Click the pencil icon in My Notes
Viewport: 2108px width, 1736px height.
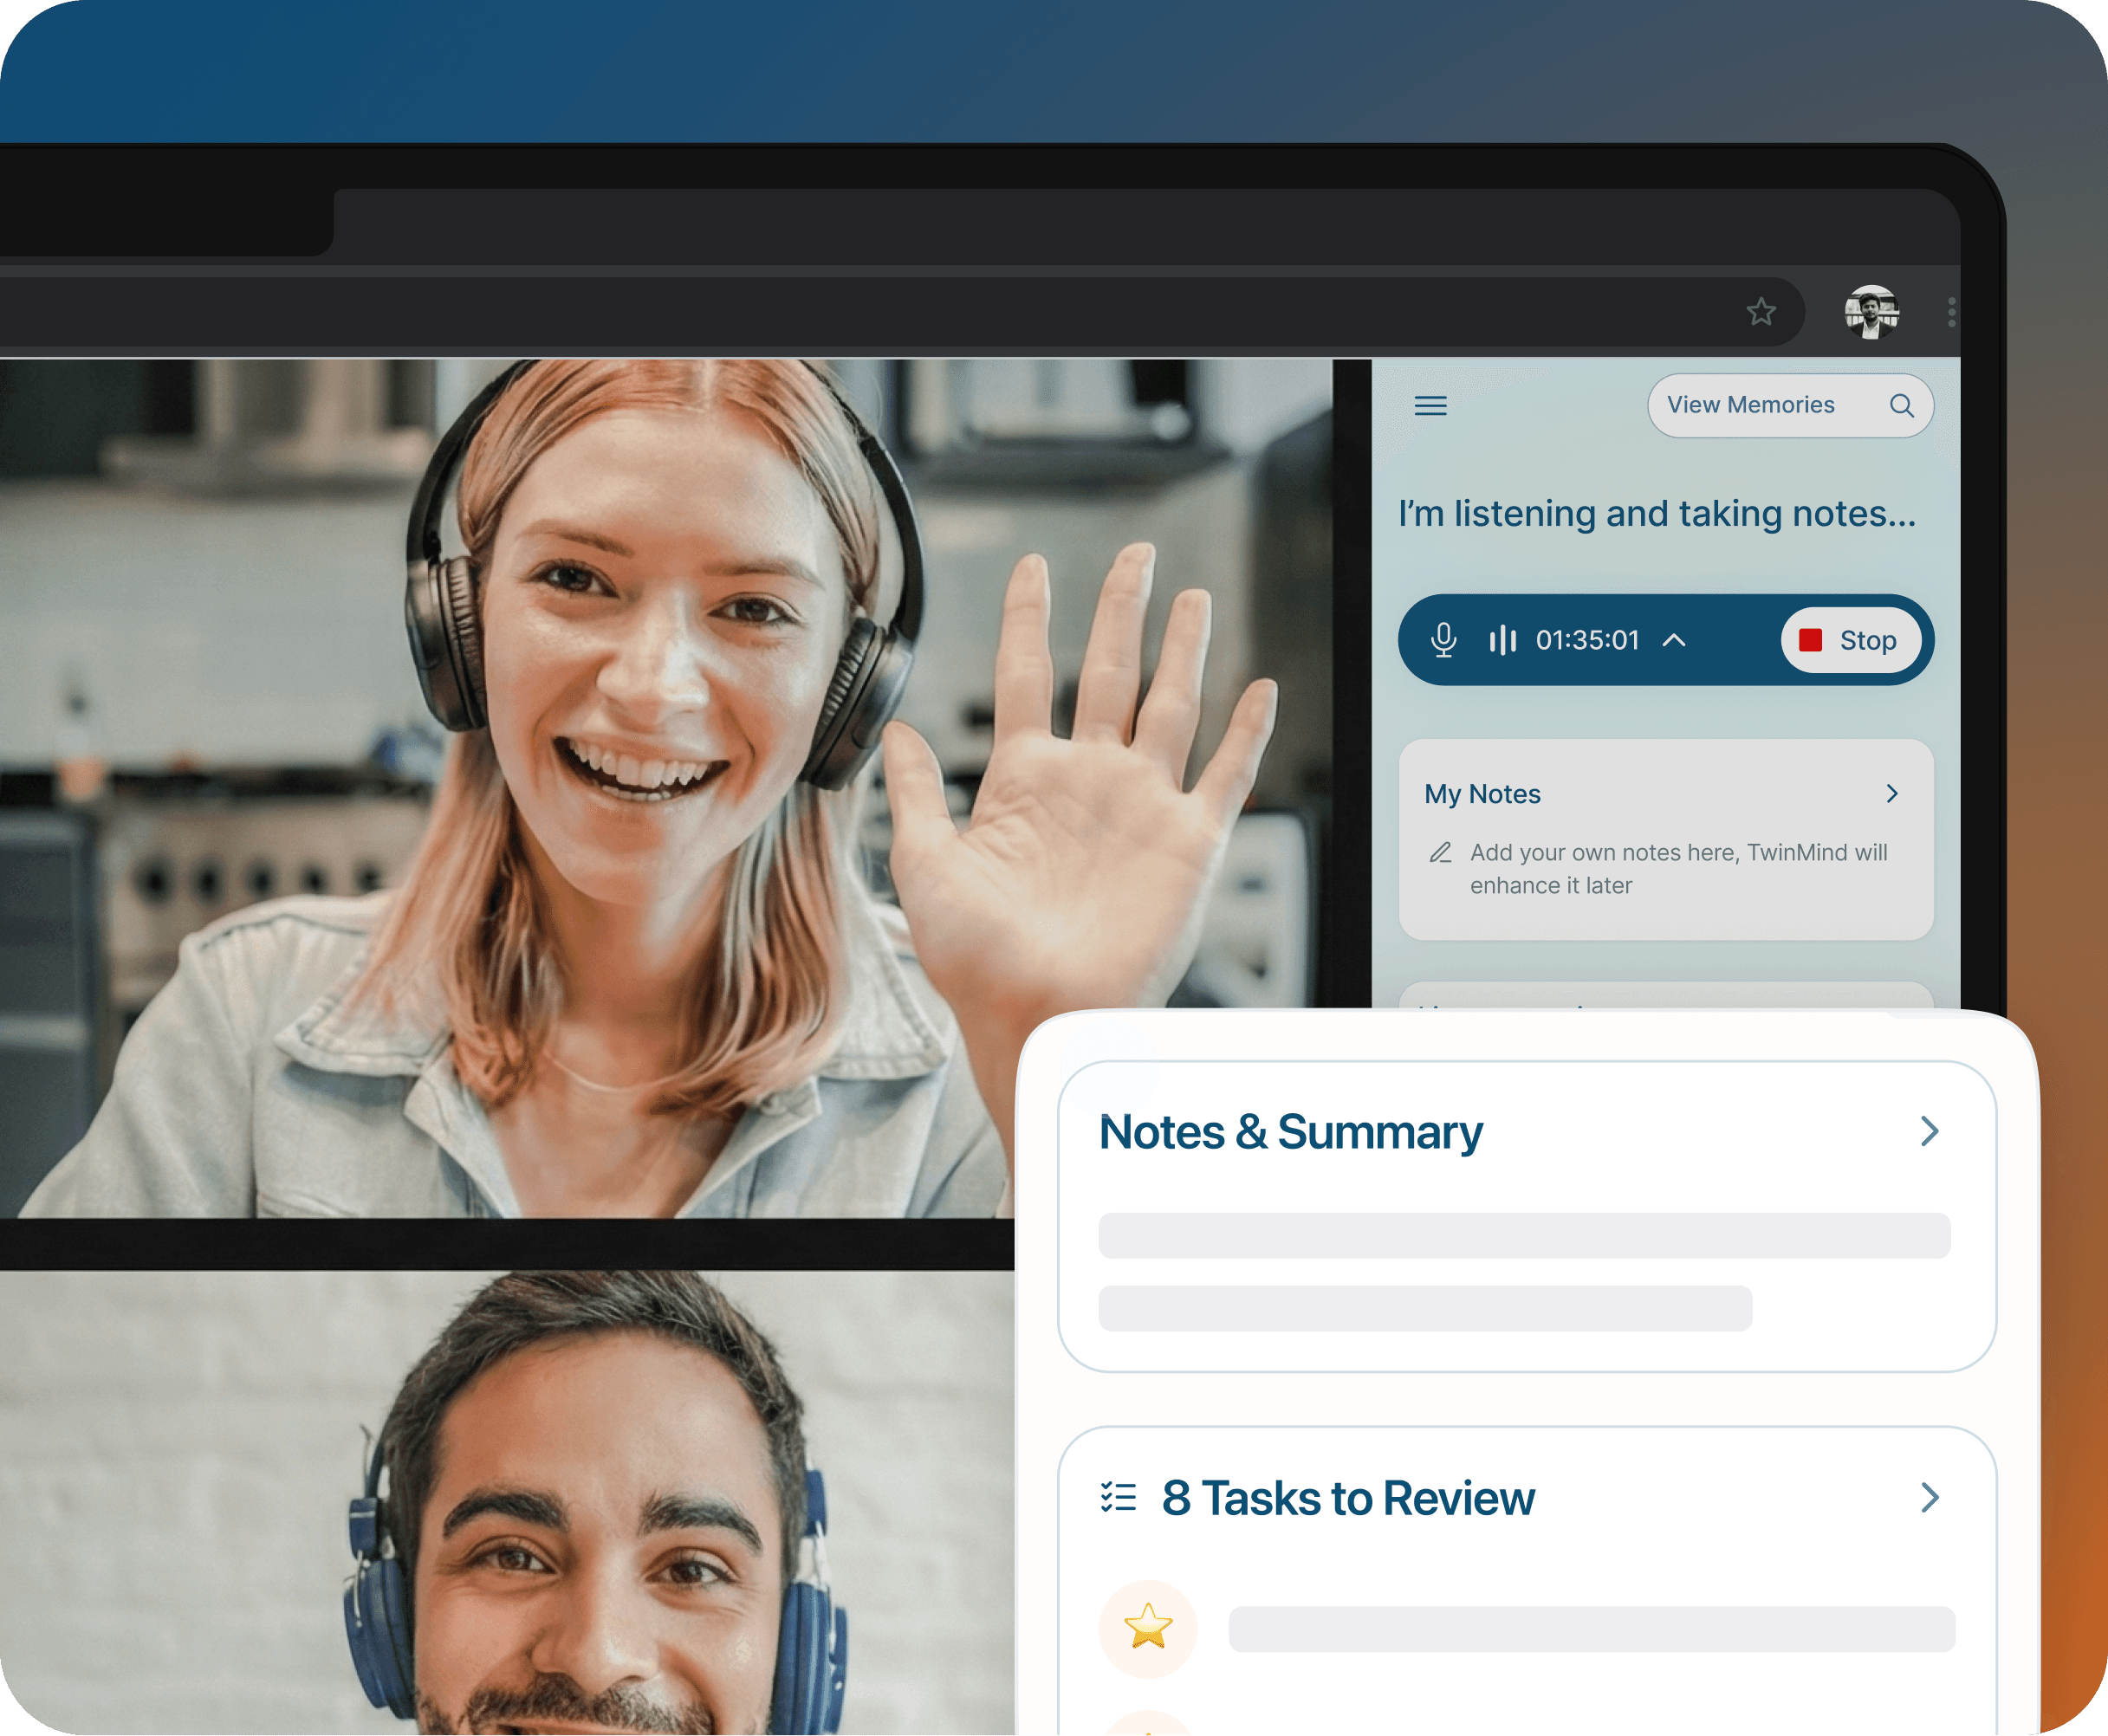1440,853
